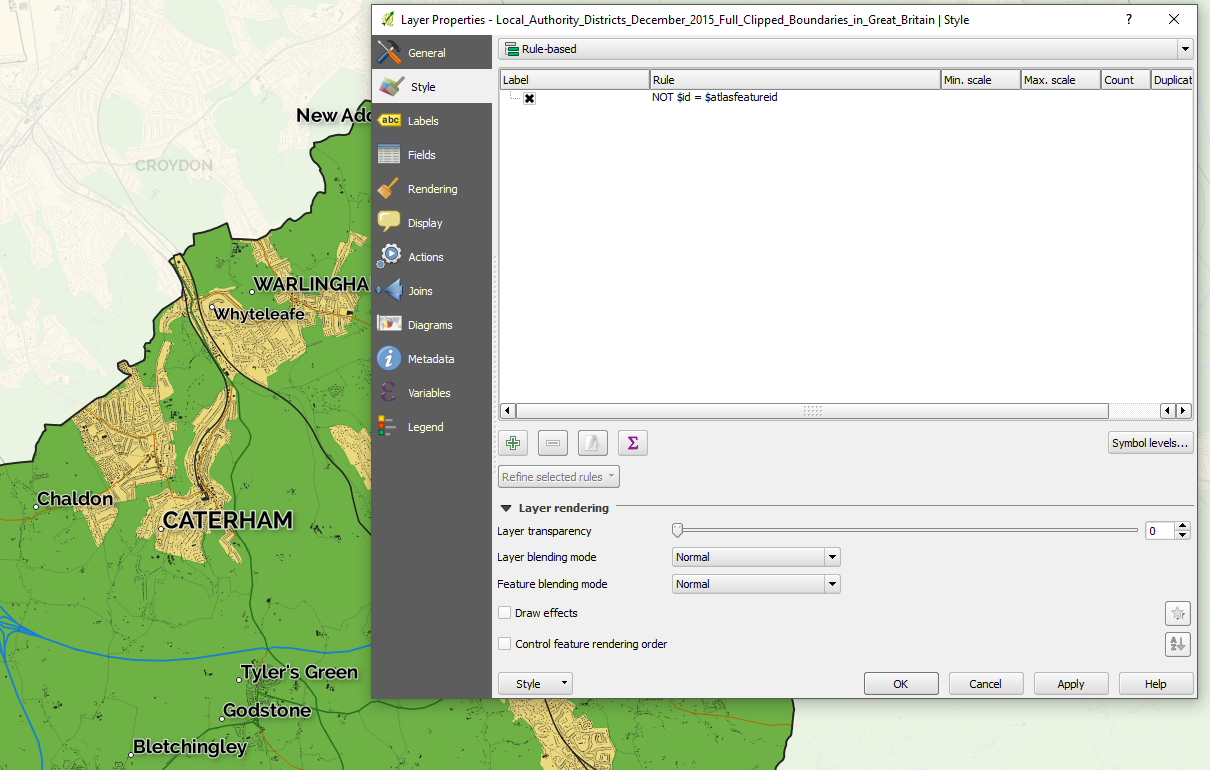Click the count features sigma icon
This screenshot has height=770, width=1210.
632,442
